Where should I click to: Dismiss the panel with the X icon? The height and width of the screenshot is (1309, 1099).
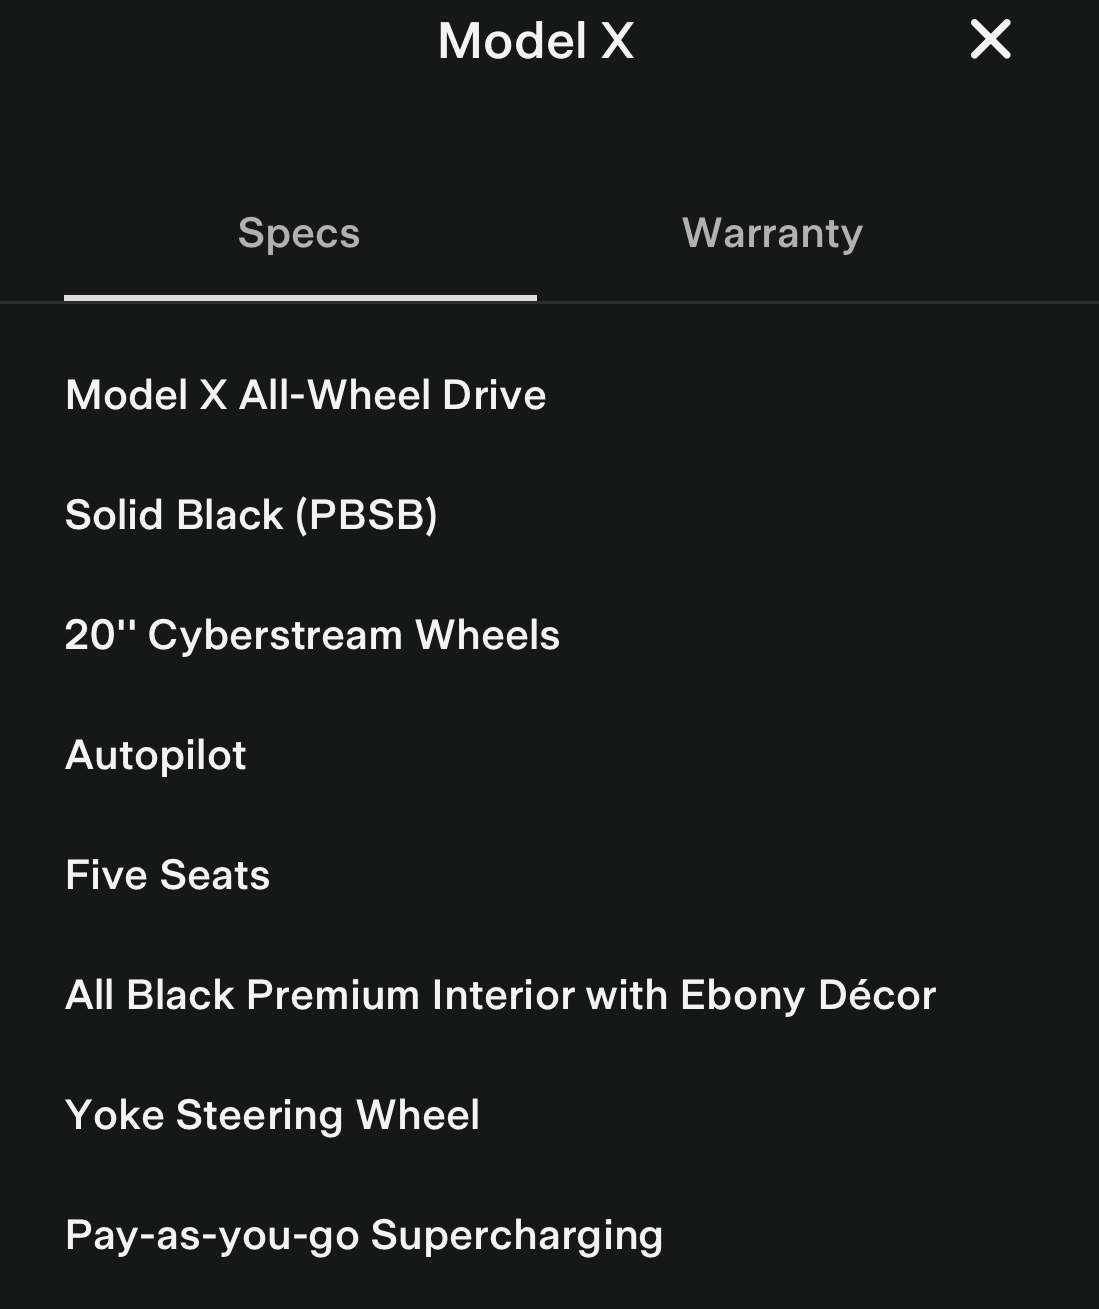click(990, 41)
